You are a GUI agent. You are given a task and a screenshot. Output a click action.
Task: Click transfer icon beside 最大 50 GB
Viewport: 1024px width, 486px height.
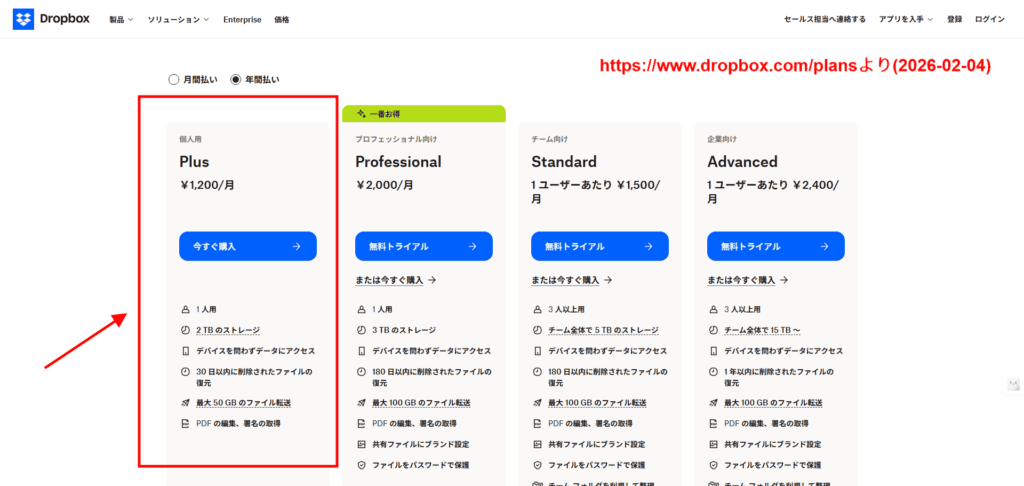(x=185, y=402)
